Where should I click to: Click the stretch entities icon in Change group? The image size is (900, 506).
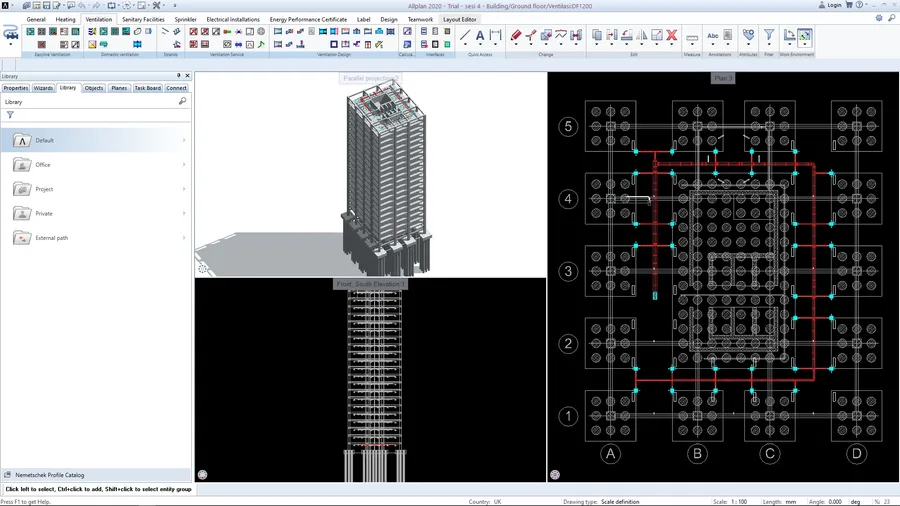click(576, 36)
